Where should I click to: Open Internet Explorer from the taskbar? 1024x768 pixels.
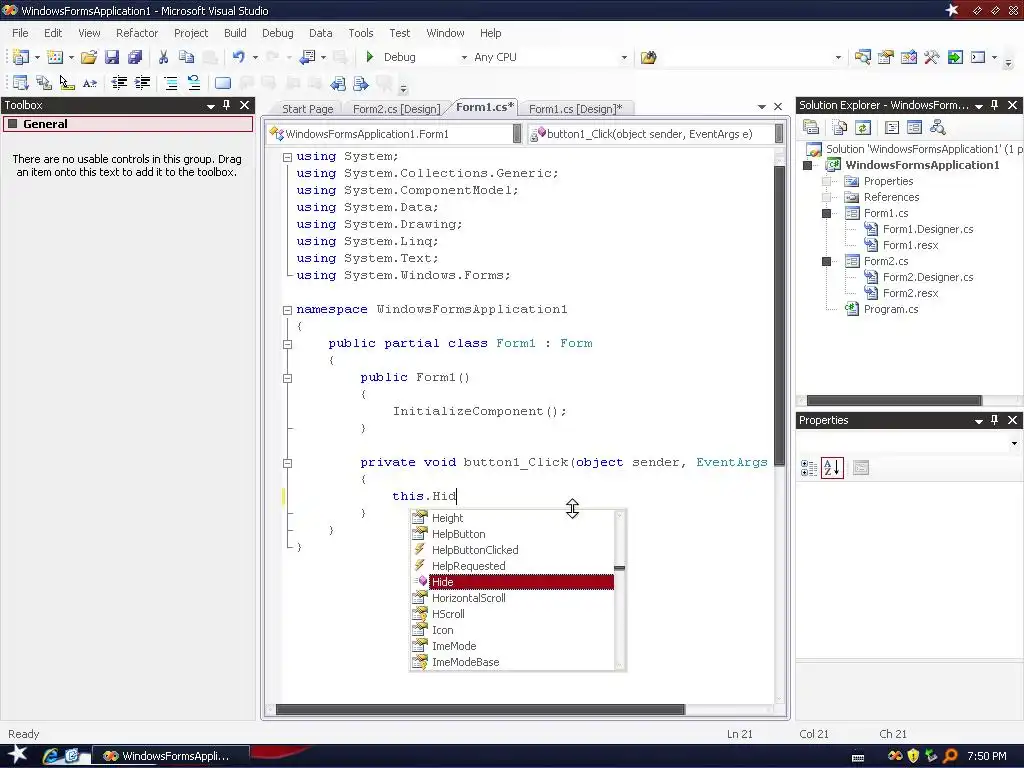50,756
